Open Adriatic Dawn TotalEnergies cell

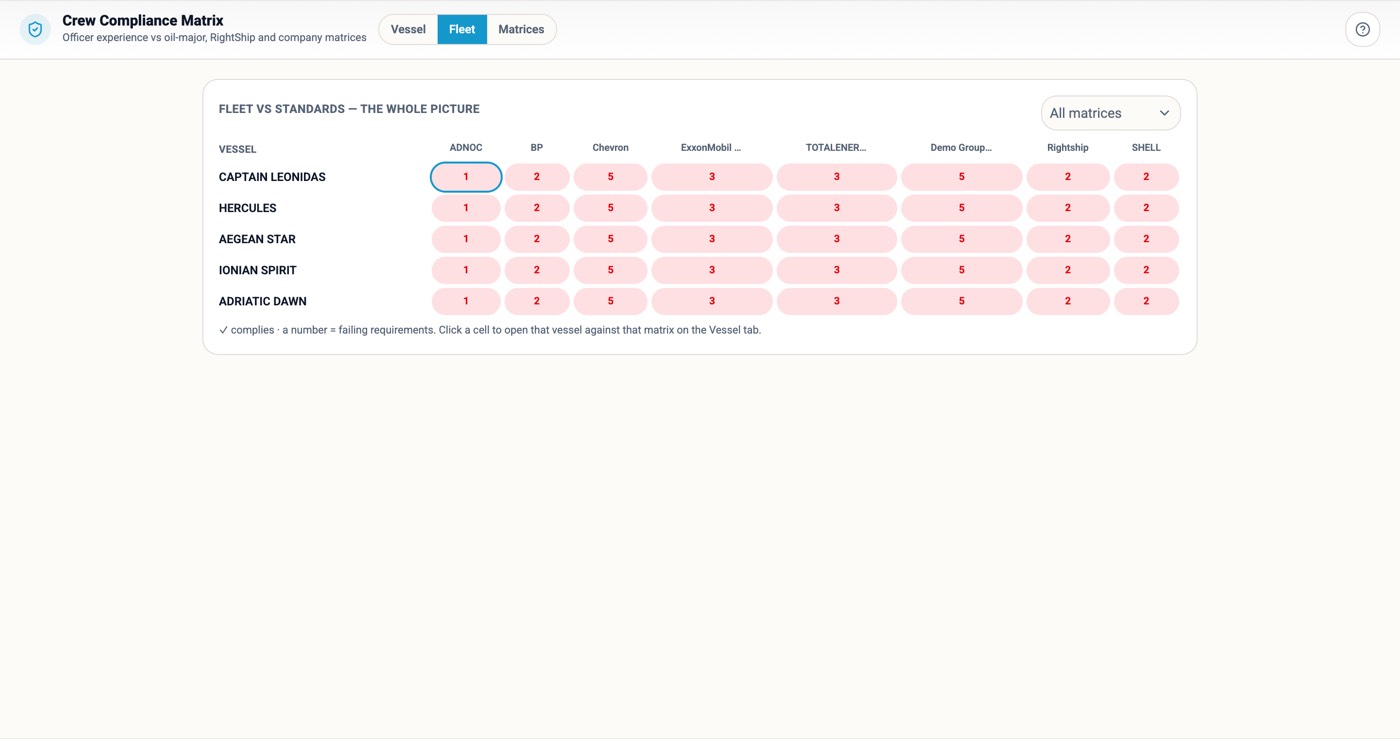click(x=837, y=301)
